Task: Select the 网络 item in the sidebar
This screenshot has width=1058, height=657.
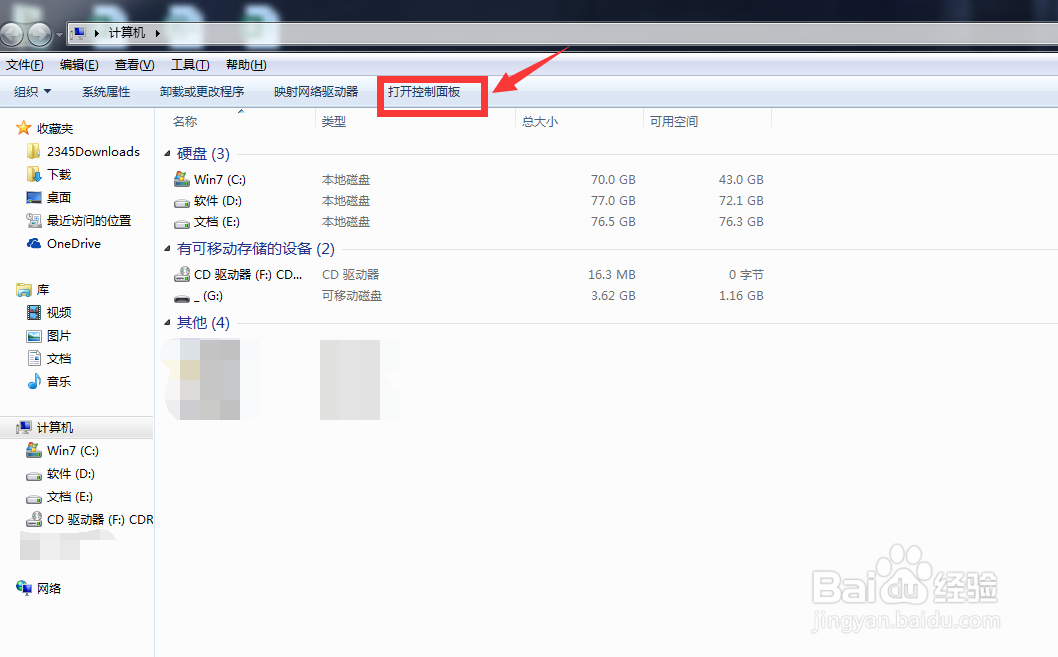Action: [47, 588]
